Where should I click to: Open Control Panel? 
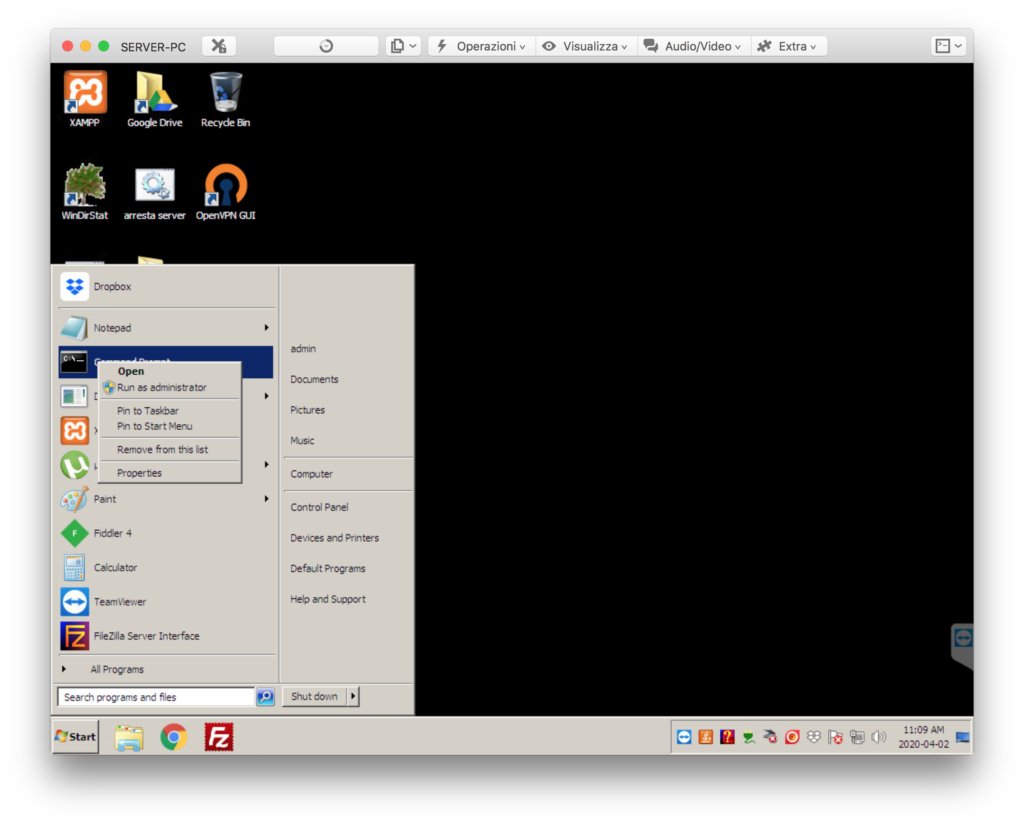pyautogui.click(x=319, y=508)
